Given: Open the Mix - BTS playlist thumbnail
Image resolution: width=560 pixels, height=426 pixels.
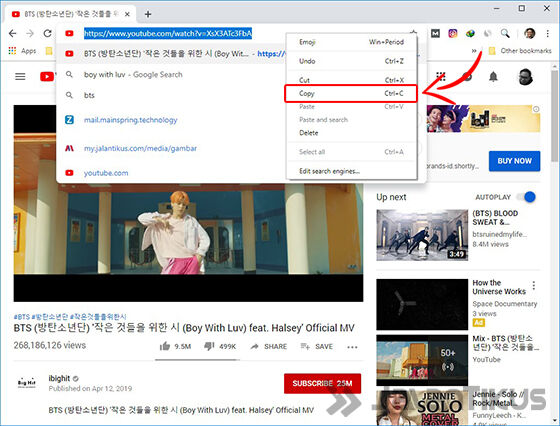Looking at the screenshot, I should point(422,360).
